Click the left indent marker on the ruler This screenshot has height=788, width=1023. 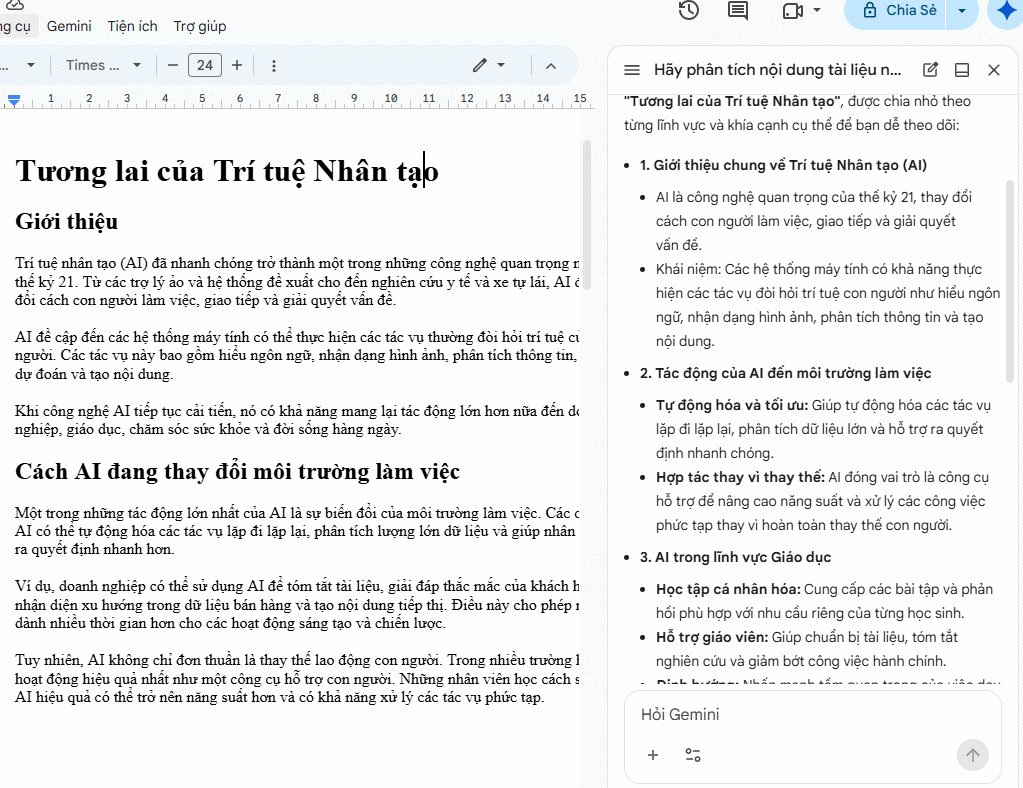pyautogui.click(x=14, y=100)
